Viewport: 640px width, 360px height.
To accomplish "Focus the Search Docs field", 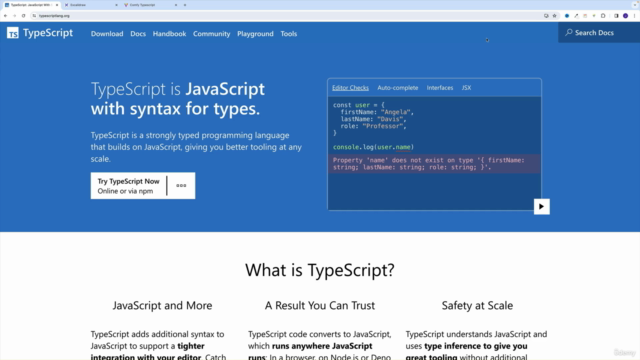I will [x=599, y=32].
